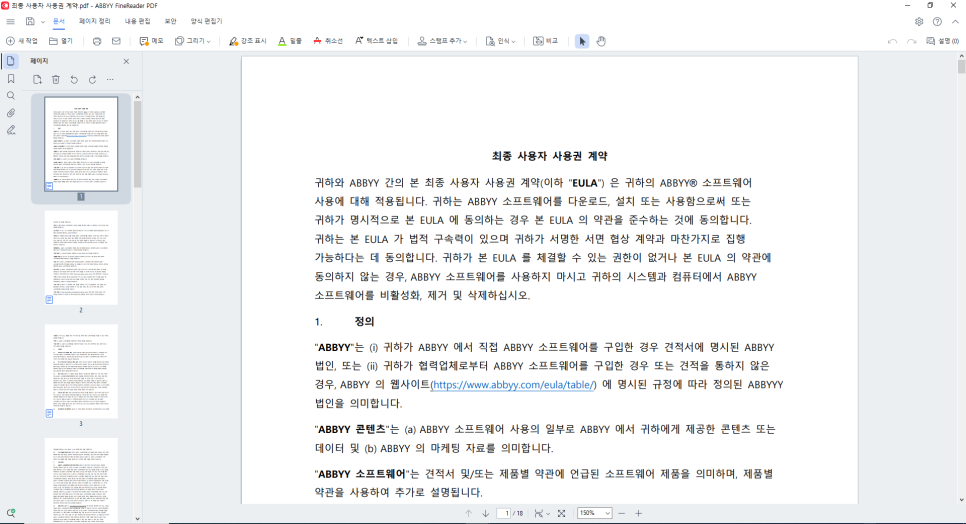The width and height of the screenshot is (966, 524).
Task: Follow the abbyy.com/eula/table hyperlink
Action: pos(513,385)
